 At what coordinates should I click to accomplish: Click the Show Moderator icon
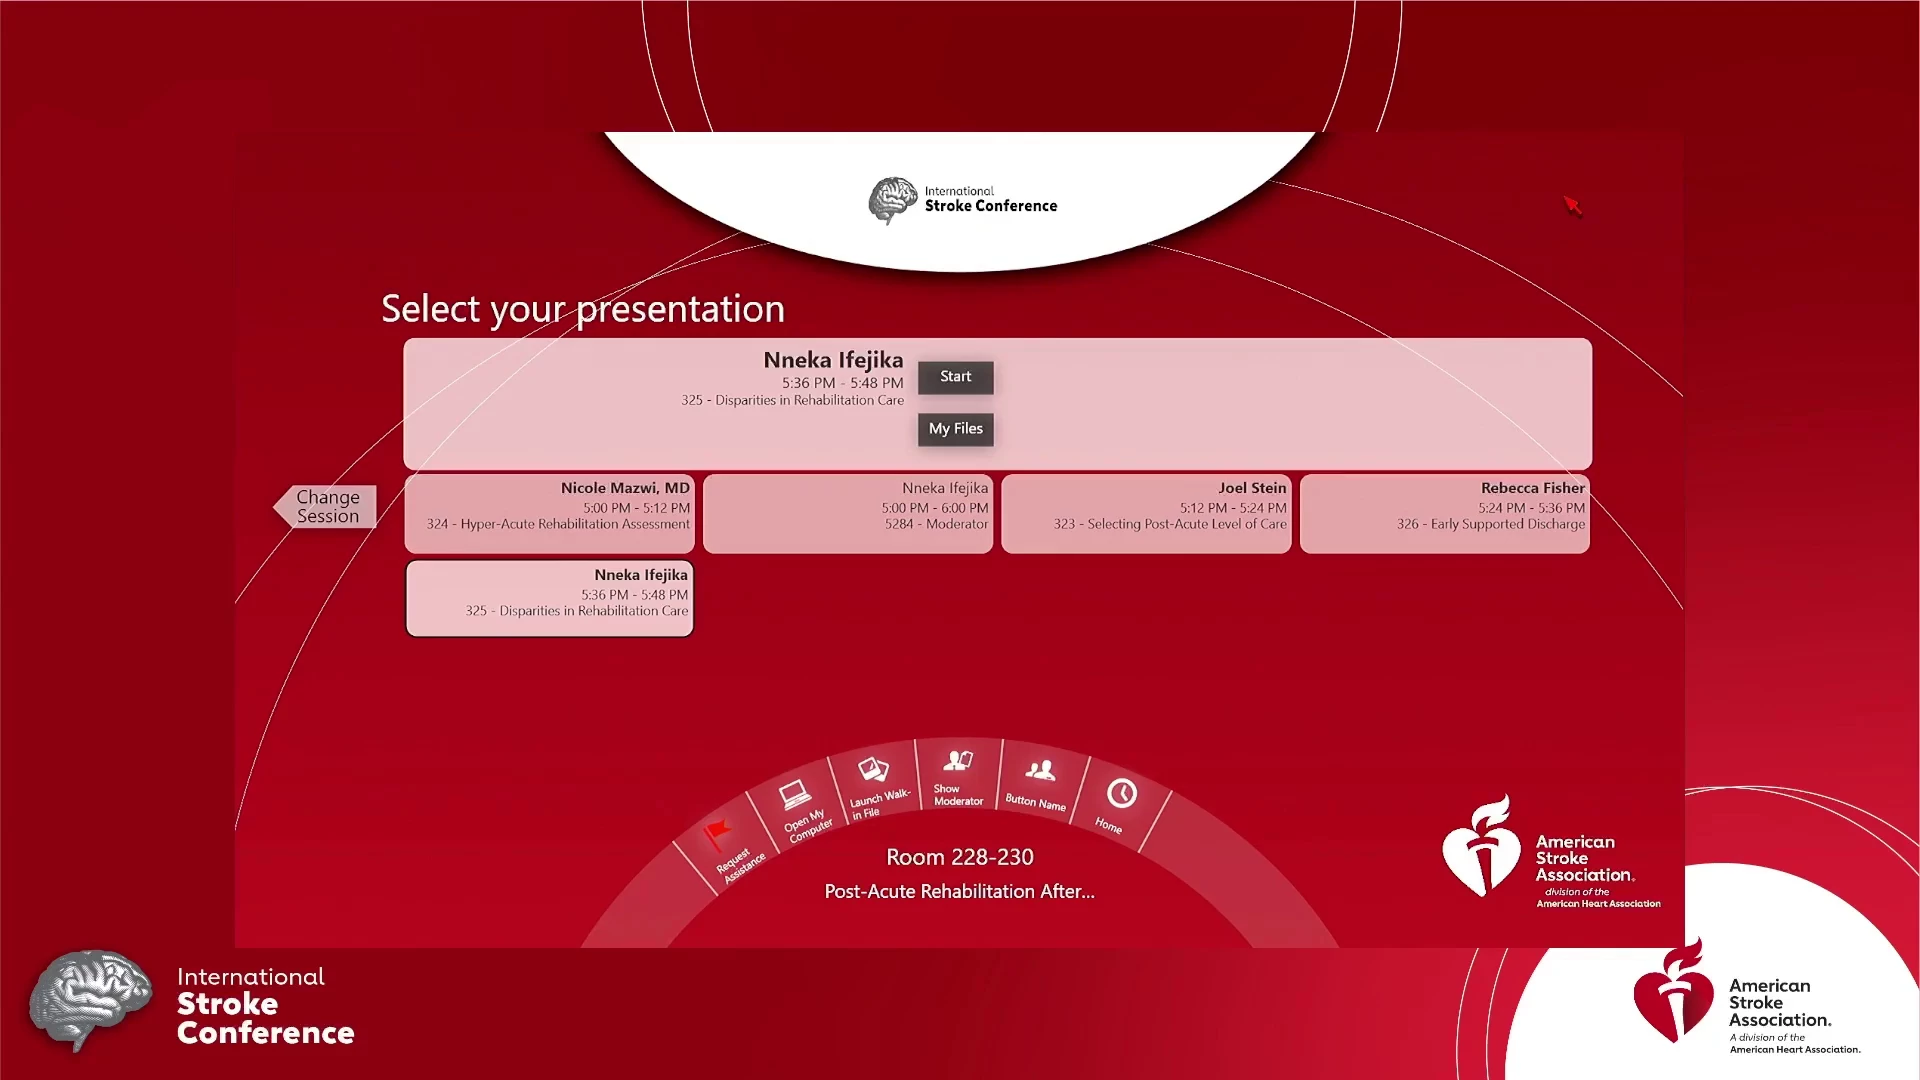tap(958, 761)
